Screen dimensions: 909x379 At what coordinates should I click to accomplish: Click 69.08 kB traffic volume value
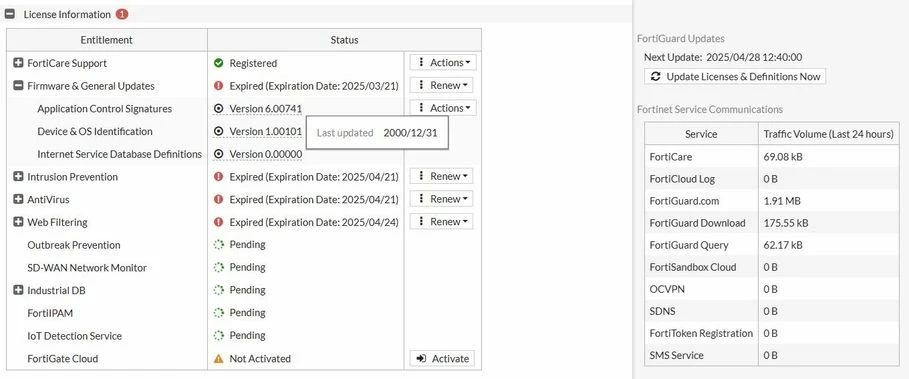[783, 157]
